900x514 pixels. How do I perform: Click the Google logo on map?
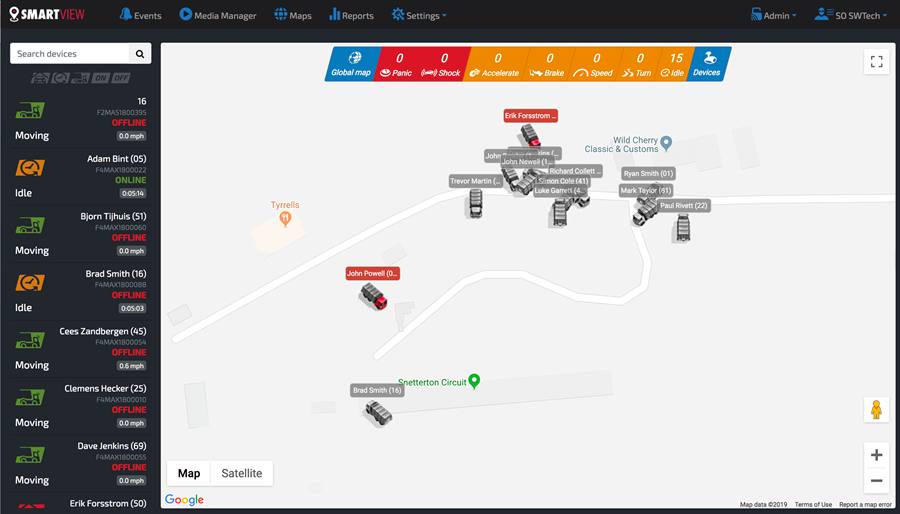[184, 500]
